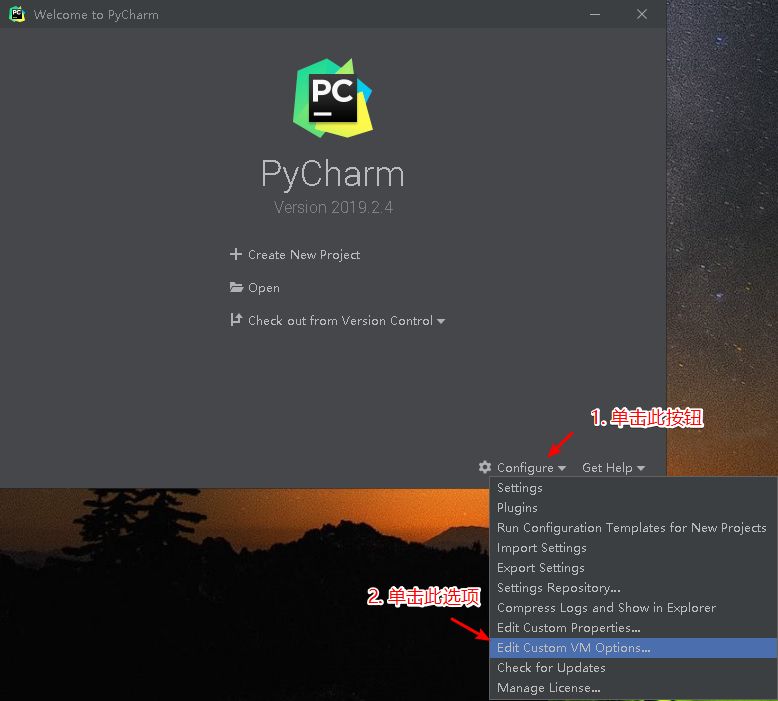Screen dimensions: 778x701
Task: Minimize the Welcome to PyCharm window
Action: [x=596, y=15]
